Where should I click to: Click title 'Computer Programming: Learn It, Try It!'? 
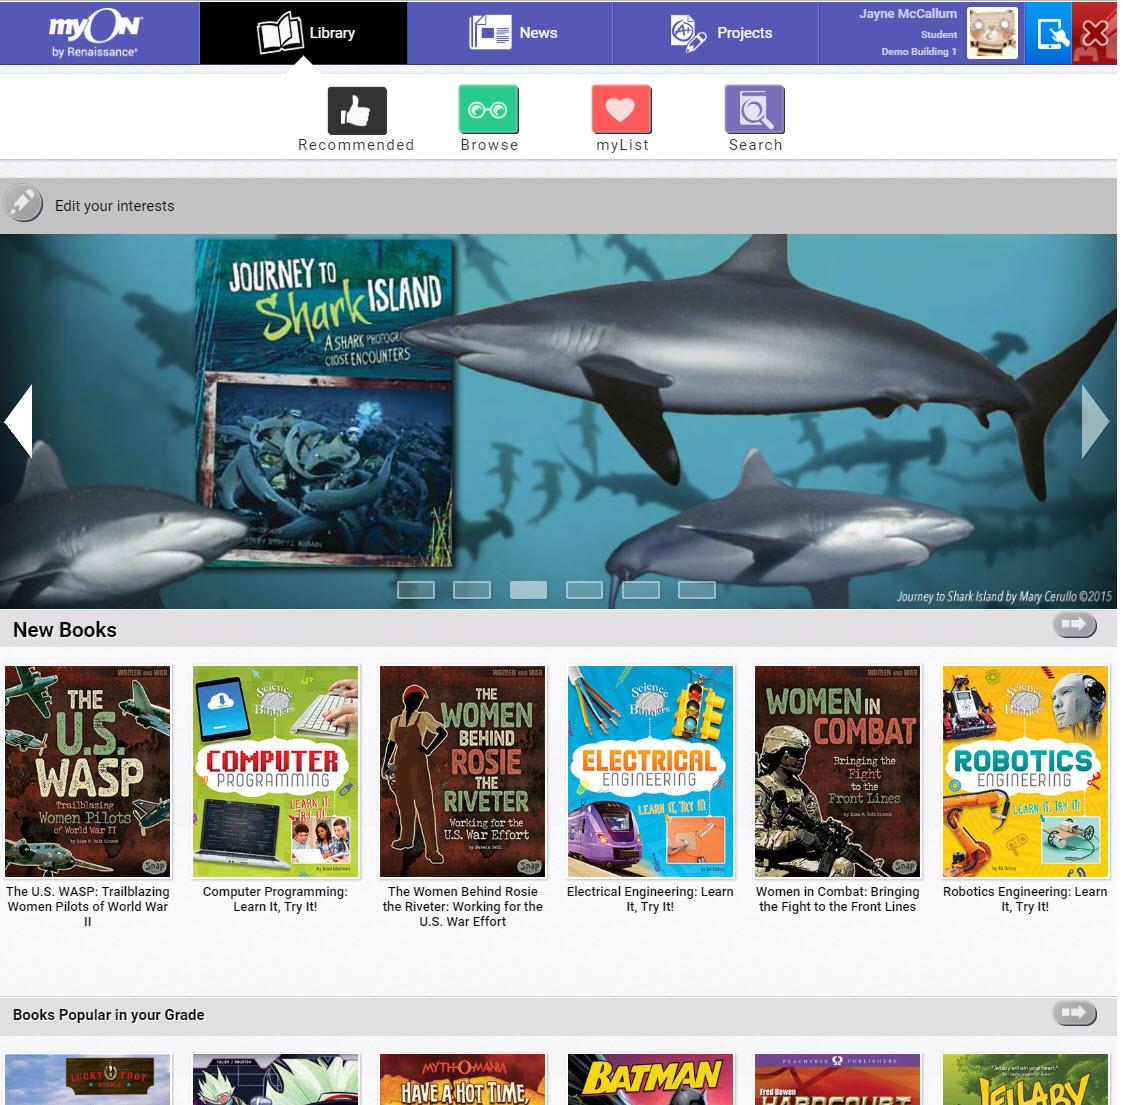coord(275,899)
